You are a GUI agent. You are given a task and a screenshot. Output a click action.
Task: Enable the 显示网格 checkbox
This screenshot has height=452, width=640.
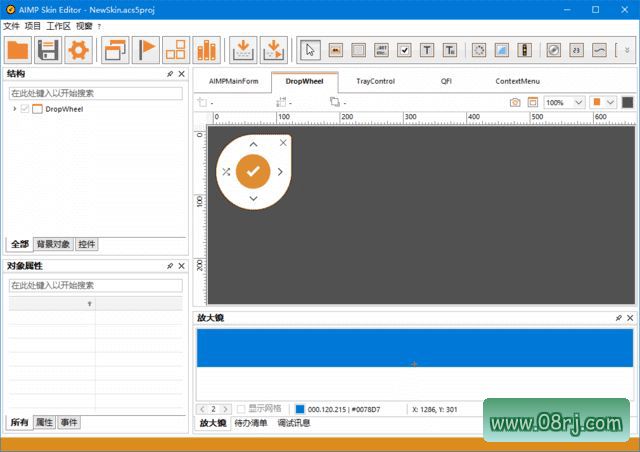coord(241,409)
